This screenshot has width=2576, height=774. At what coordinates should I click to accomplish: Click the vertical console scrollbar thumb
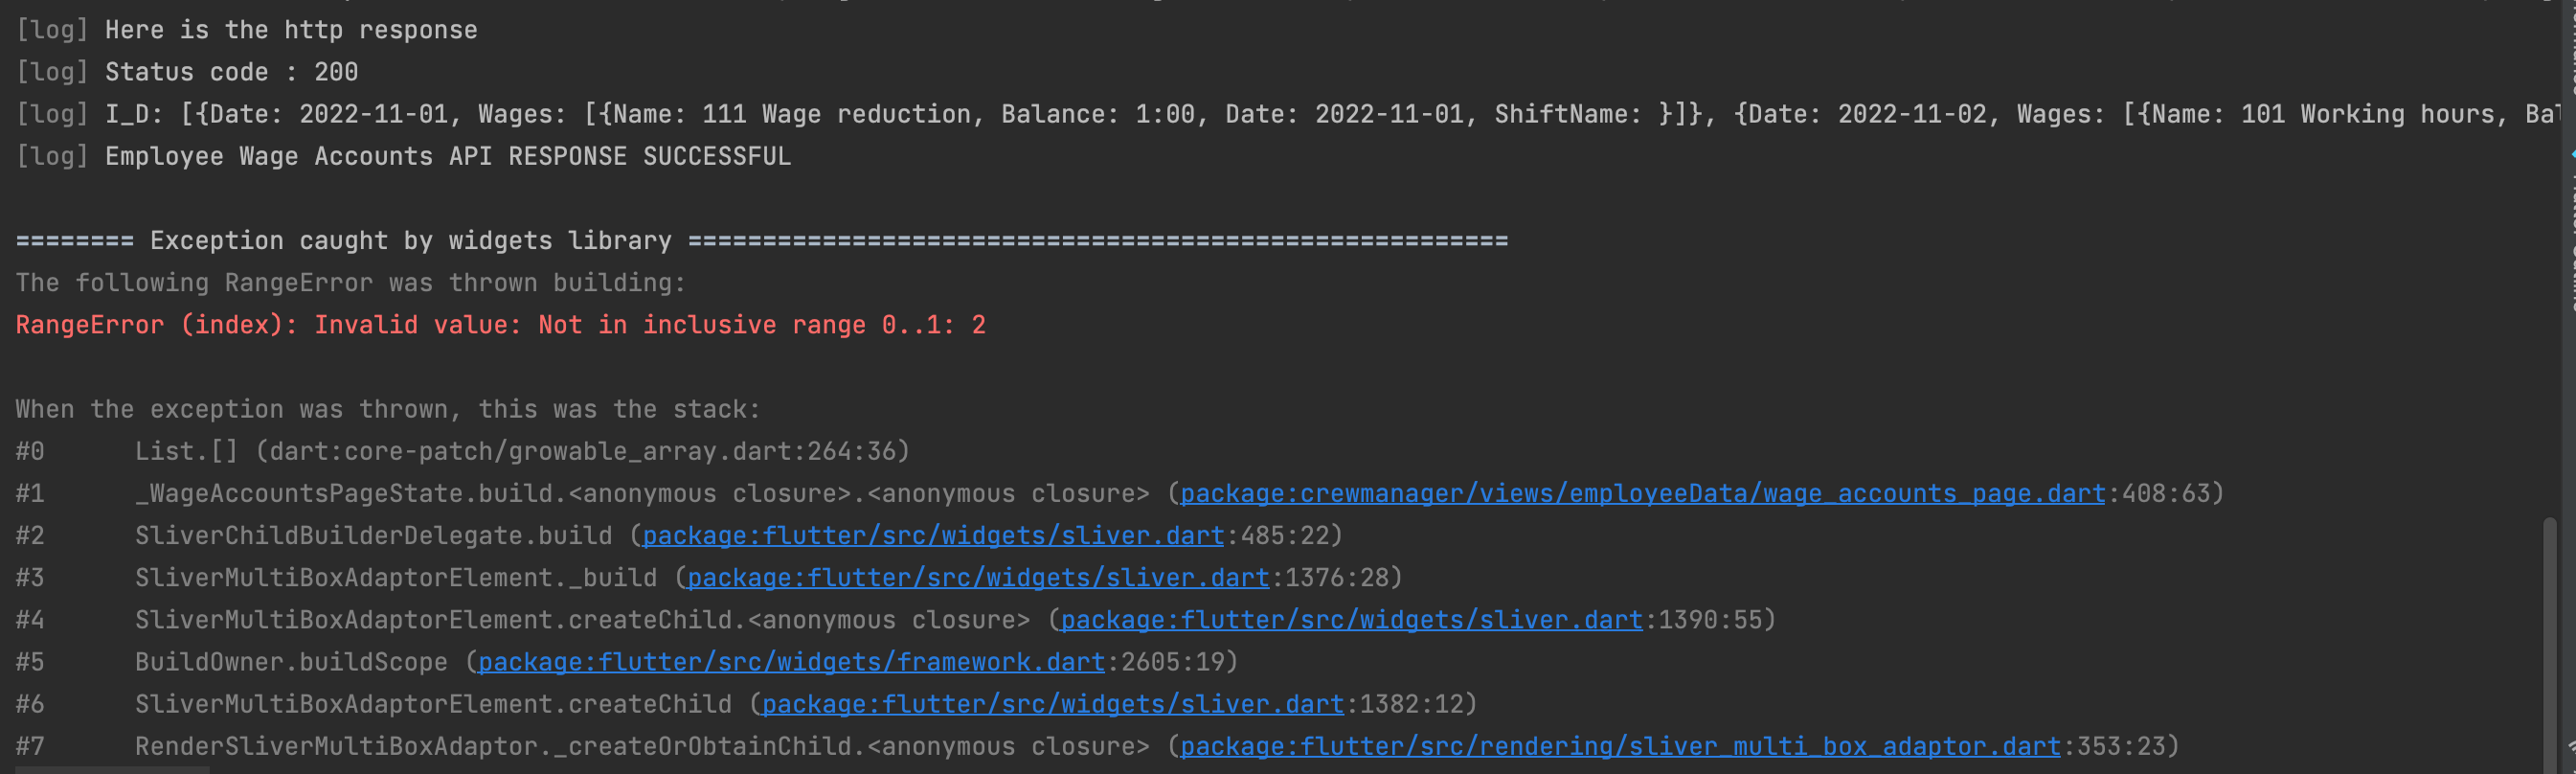pyautogui.click(x=2549, y=645)
